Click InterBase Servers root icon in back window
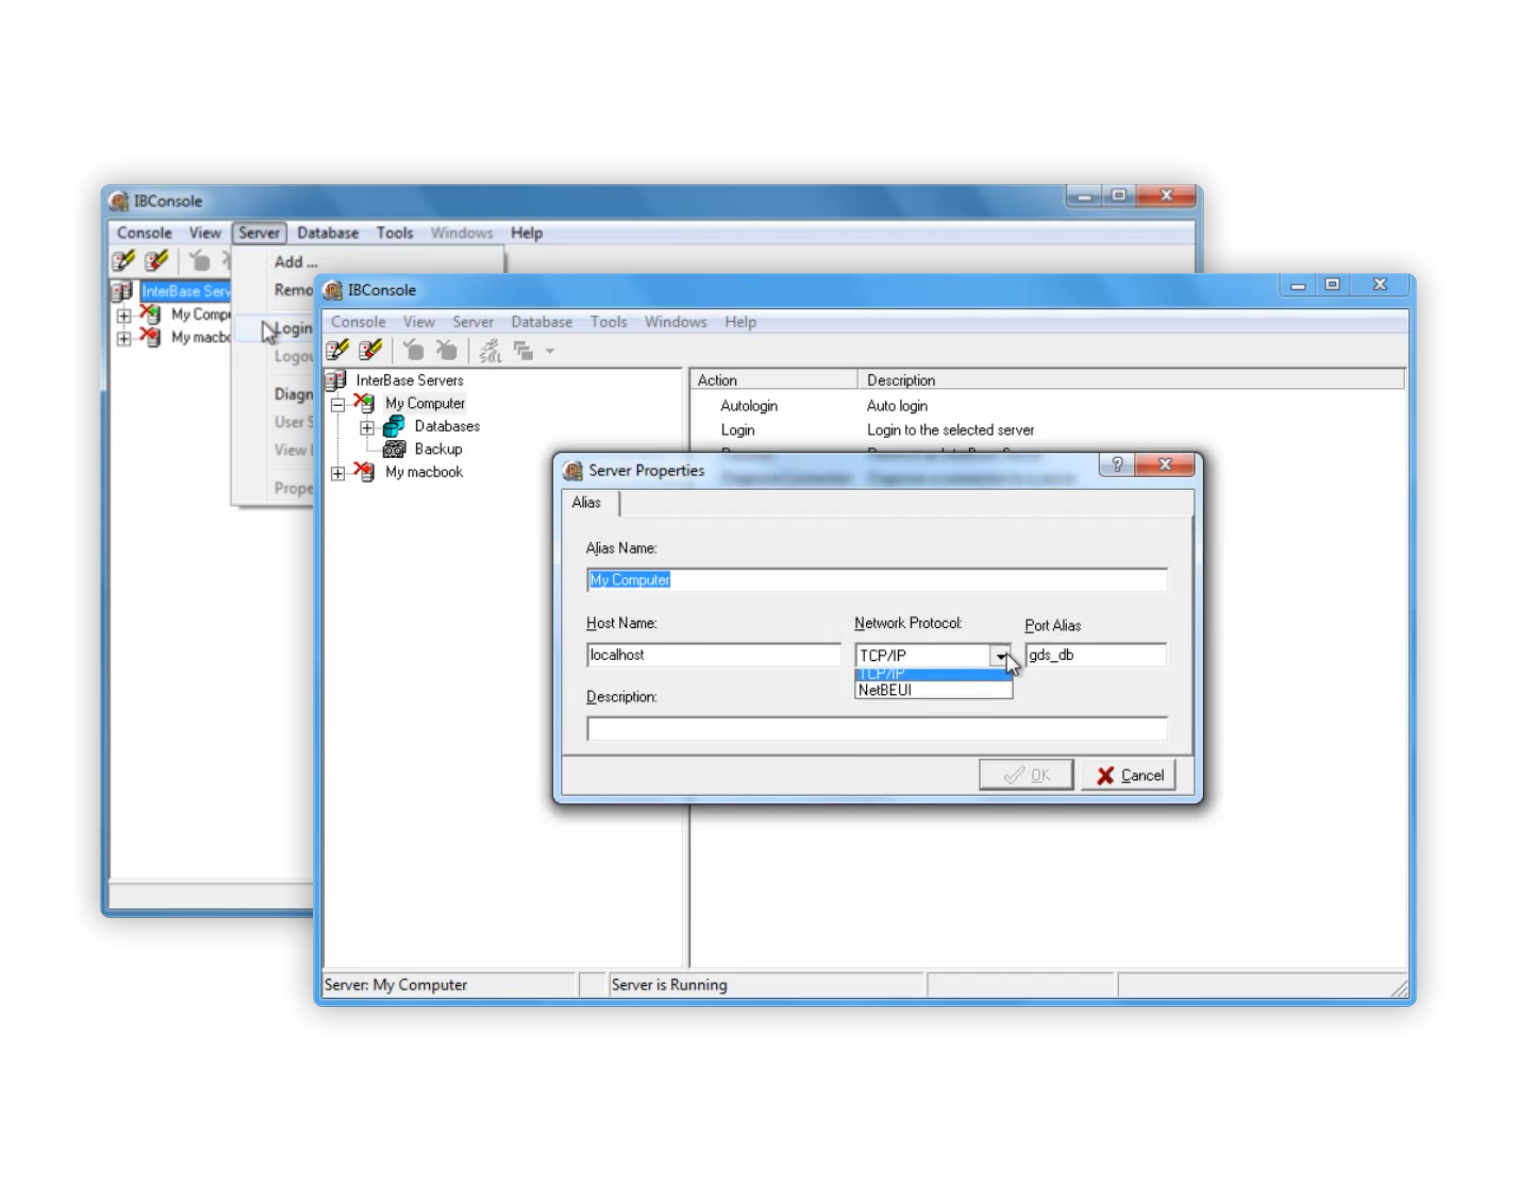Viewport: 1519px width, 1202px height. click(x=122, y=291)
